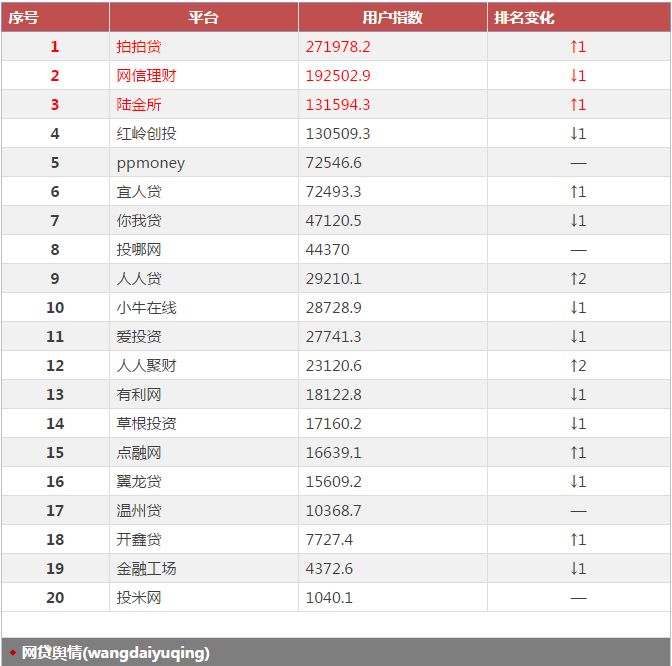This screenshot has width=672, height=666.
Task: Click the 网贷舆情(wangdaiyuqing) footer label
Action: click(115, 653)
